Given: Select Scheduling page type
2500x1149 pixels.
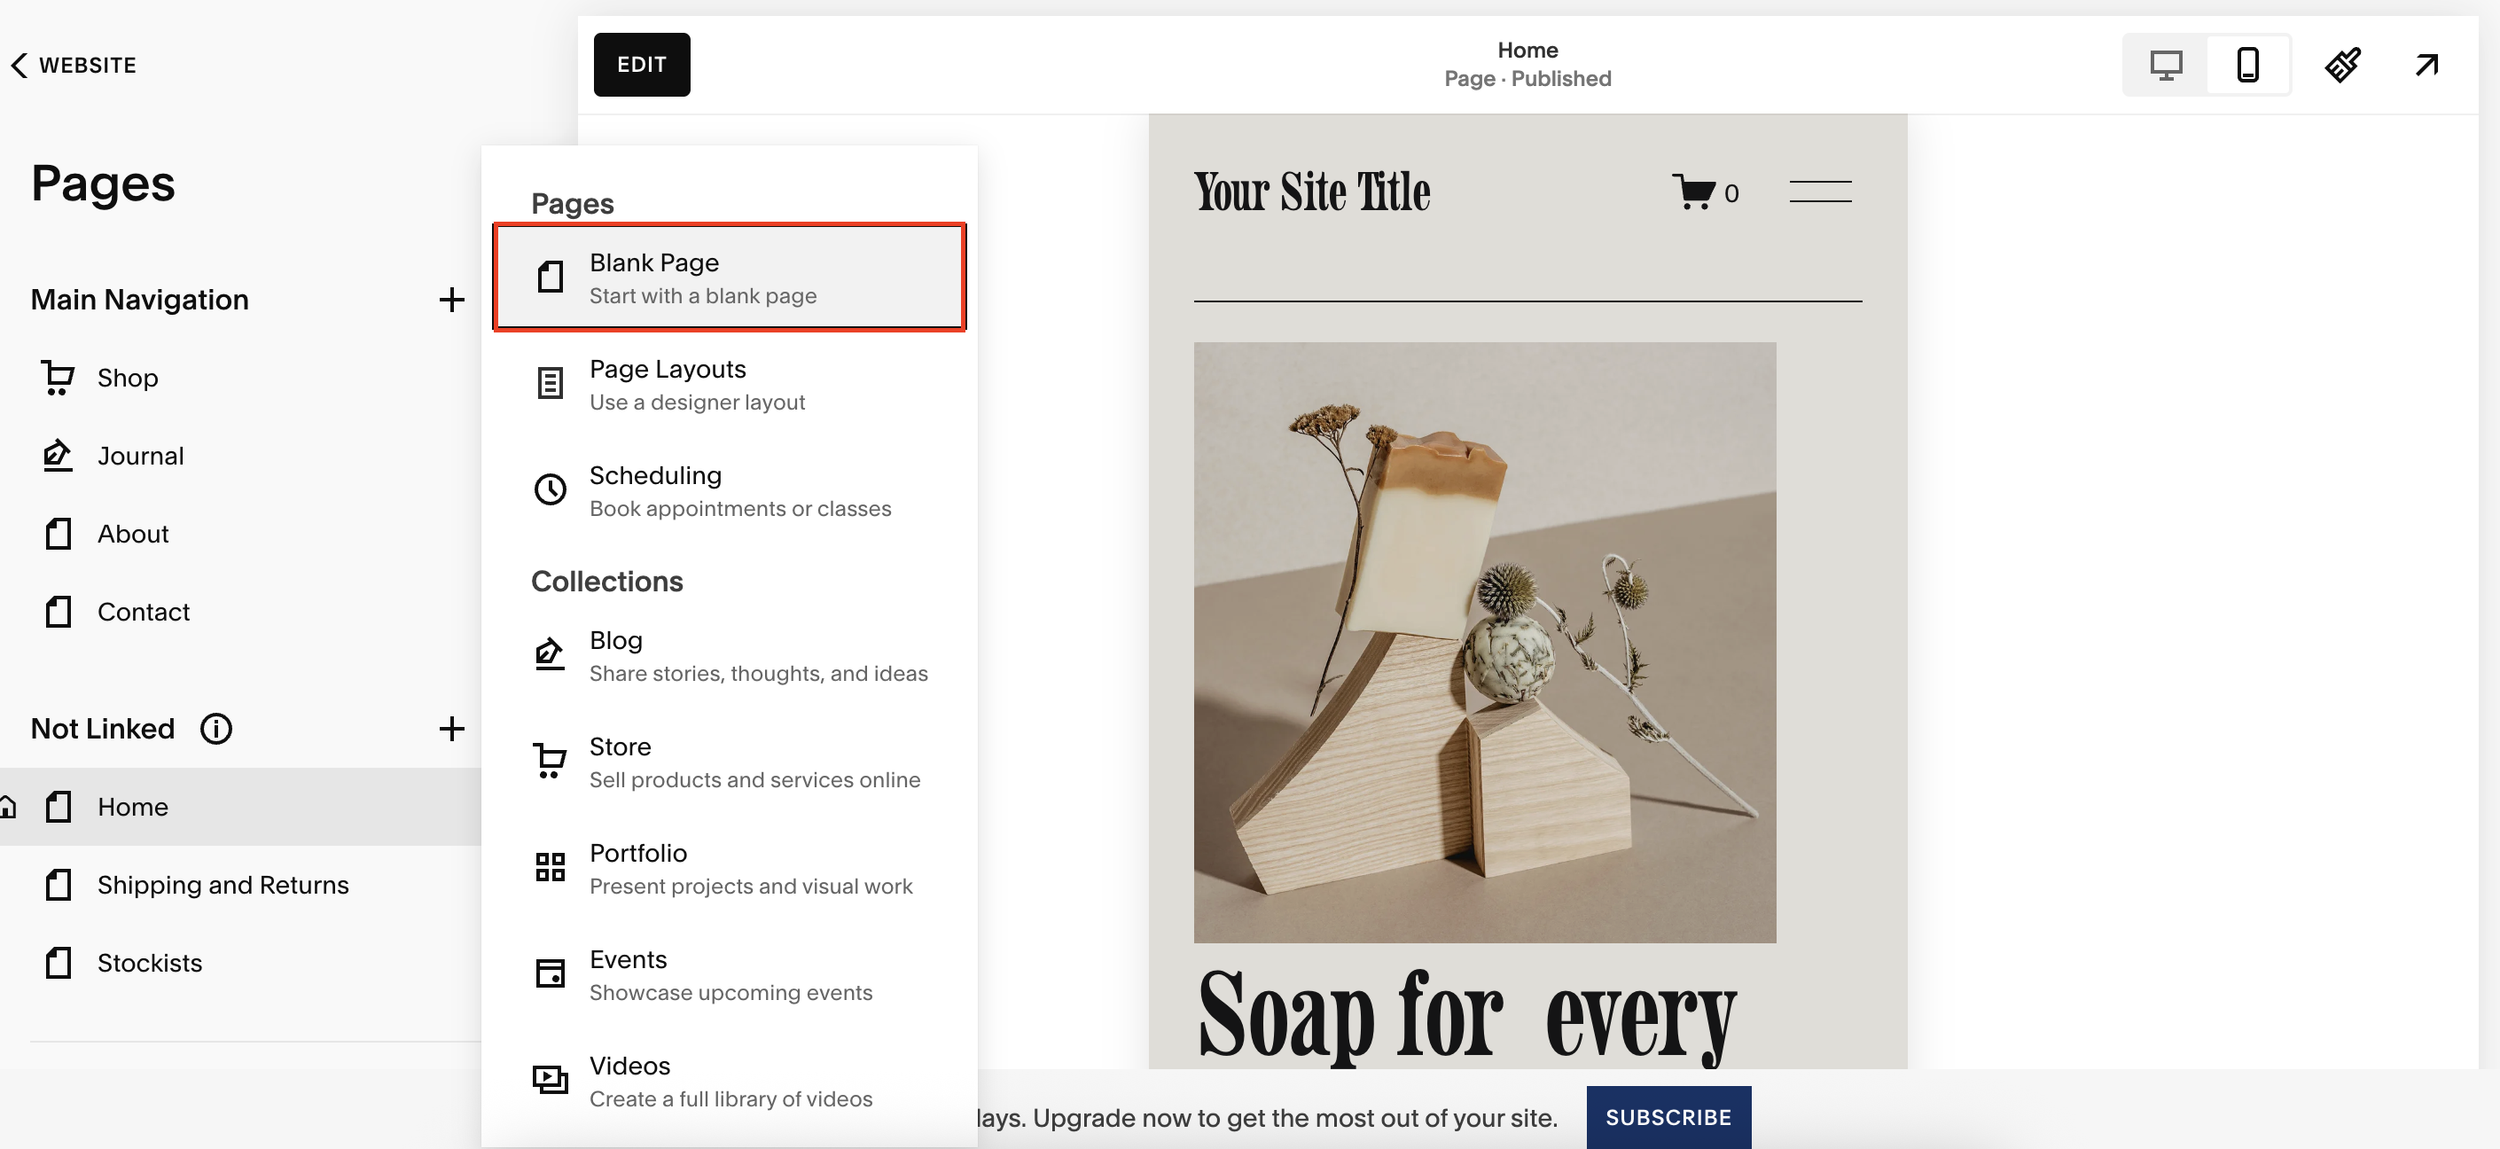Looking at the screenshot, I should click(730, 490).
